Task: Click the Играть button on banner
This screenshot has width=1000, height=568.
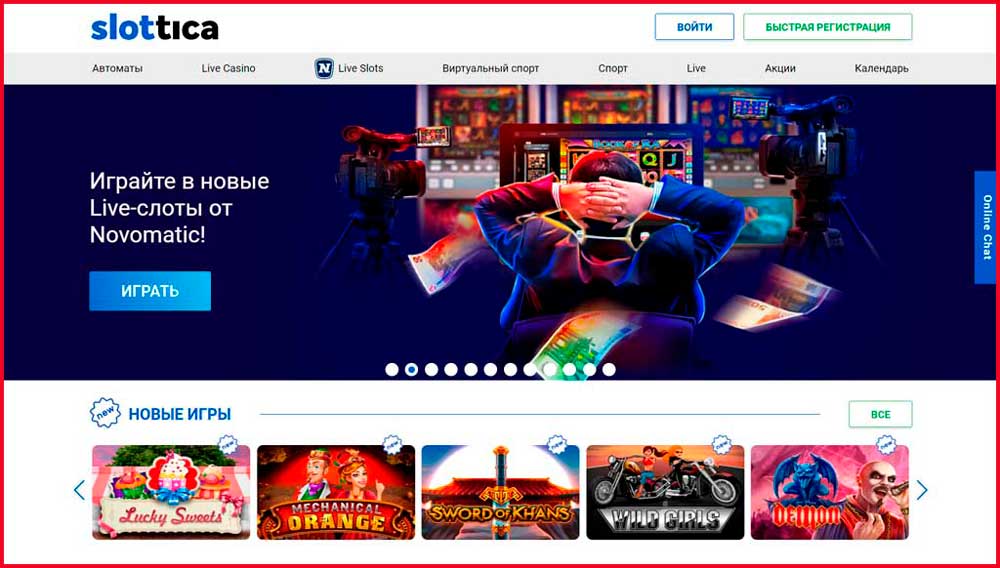Action: pos(150,291)
